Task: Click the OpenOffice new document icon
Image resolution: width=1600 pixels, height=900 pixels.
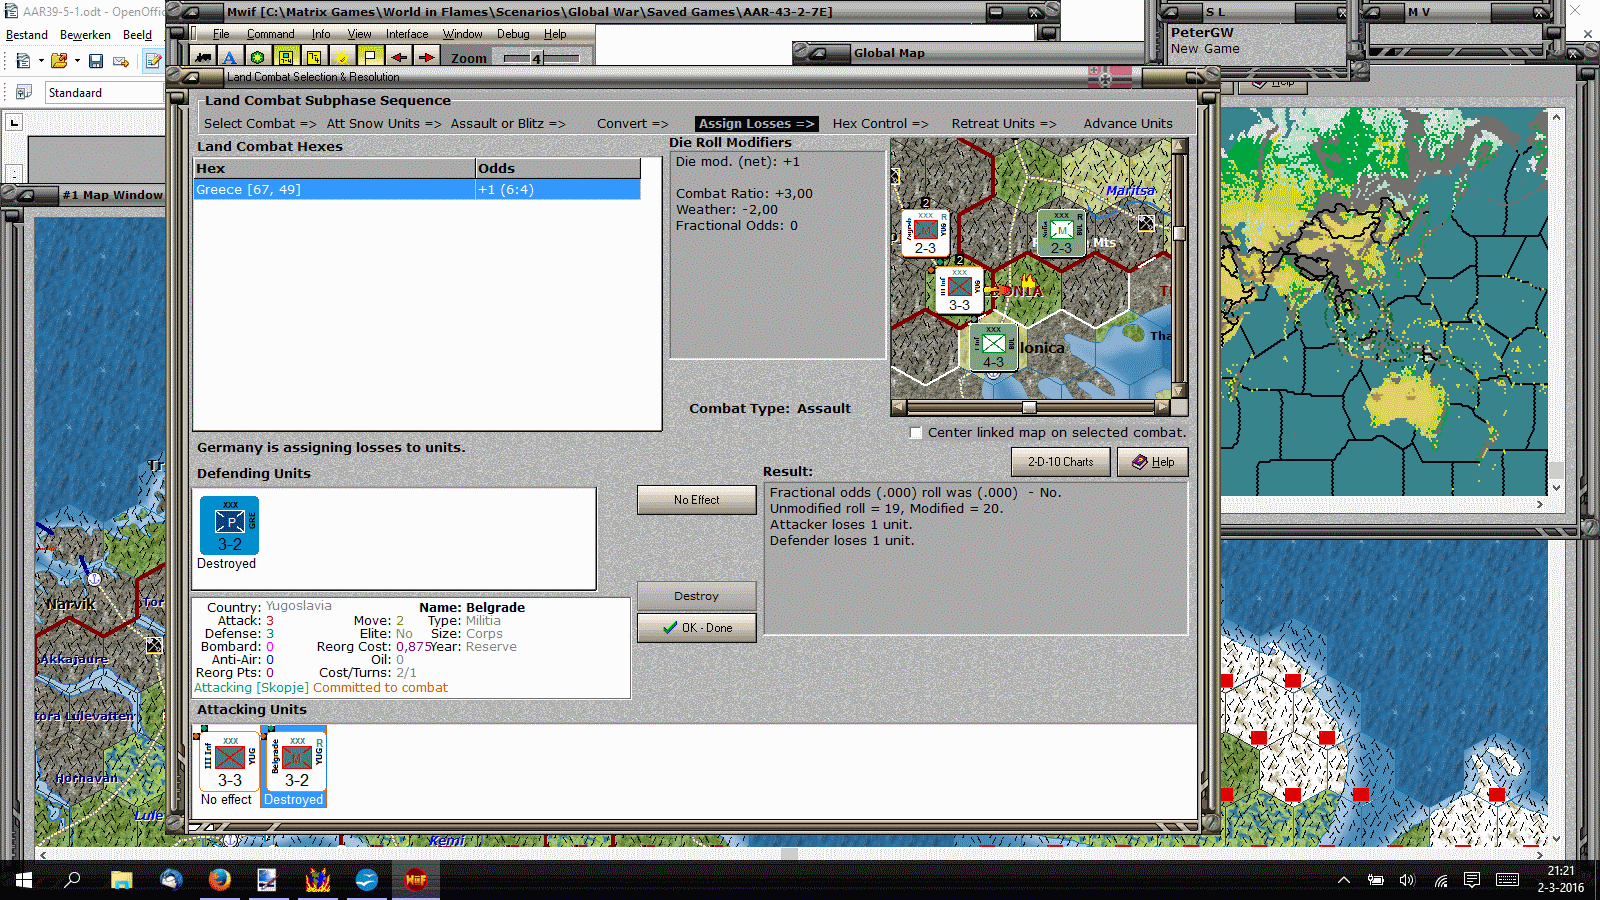Action: [x=23, y=61]
